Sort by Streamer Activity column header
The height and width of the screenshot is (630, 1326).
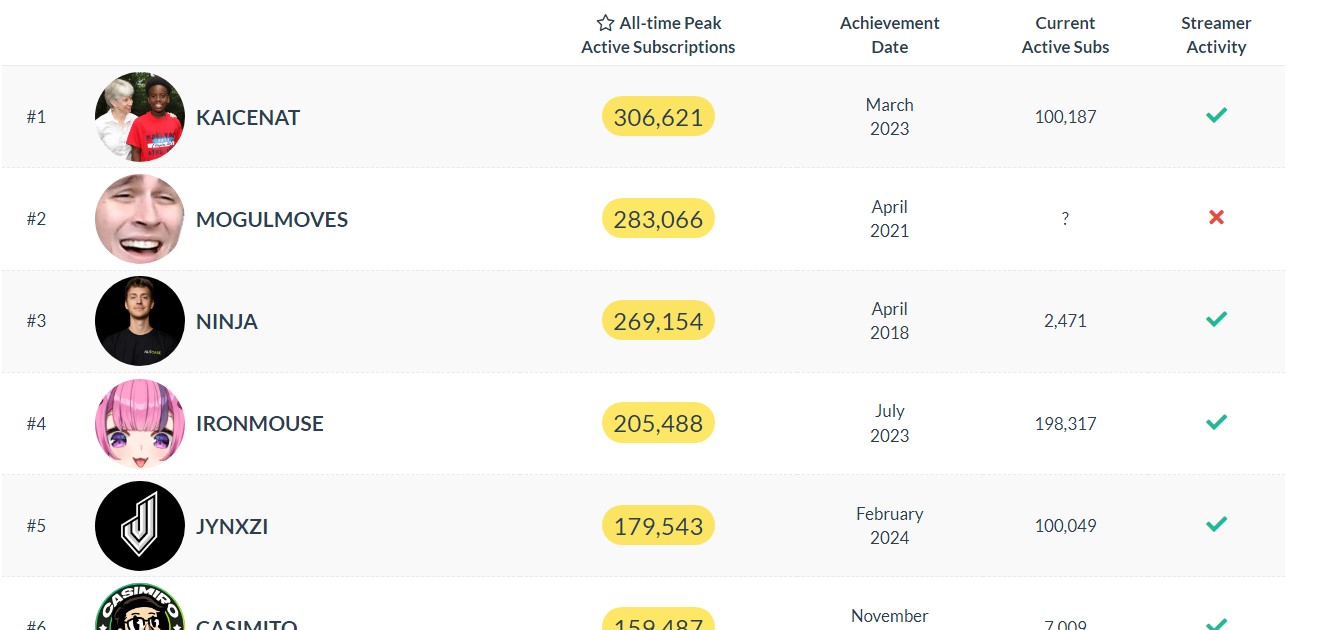1216,35
